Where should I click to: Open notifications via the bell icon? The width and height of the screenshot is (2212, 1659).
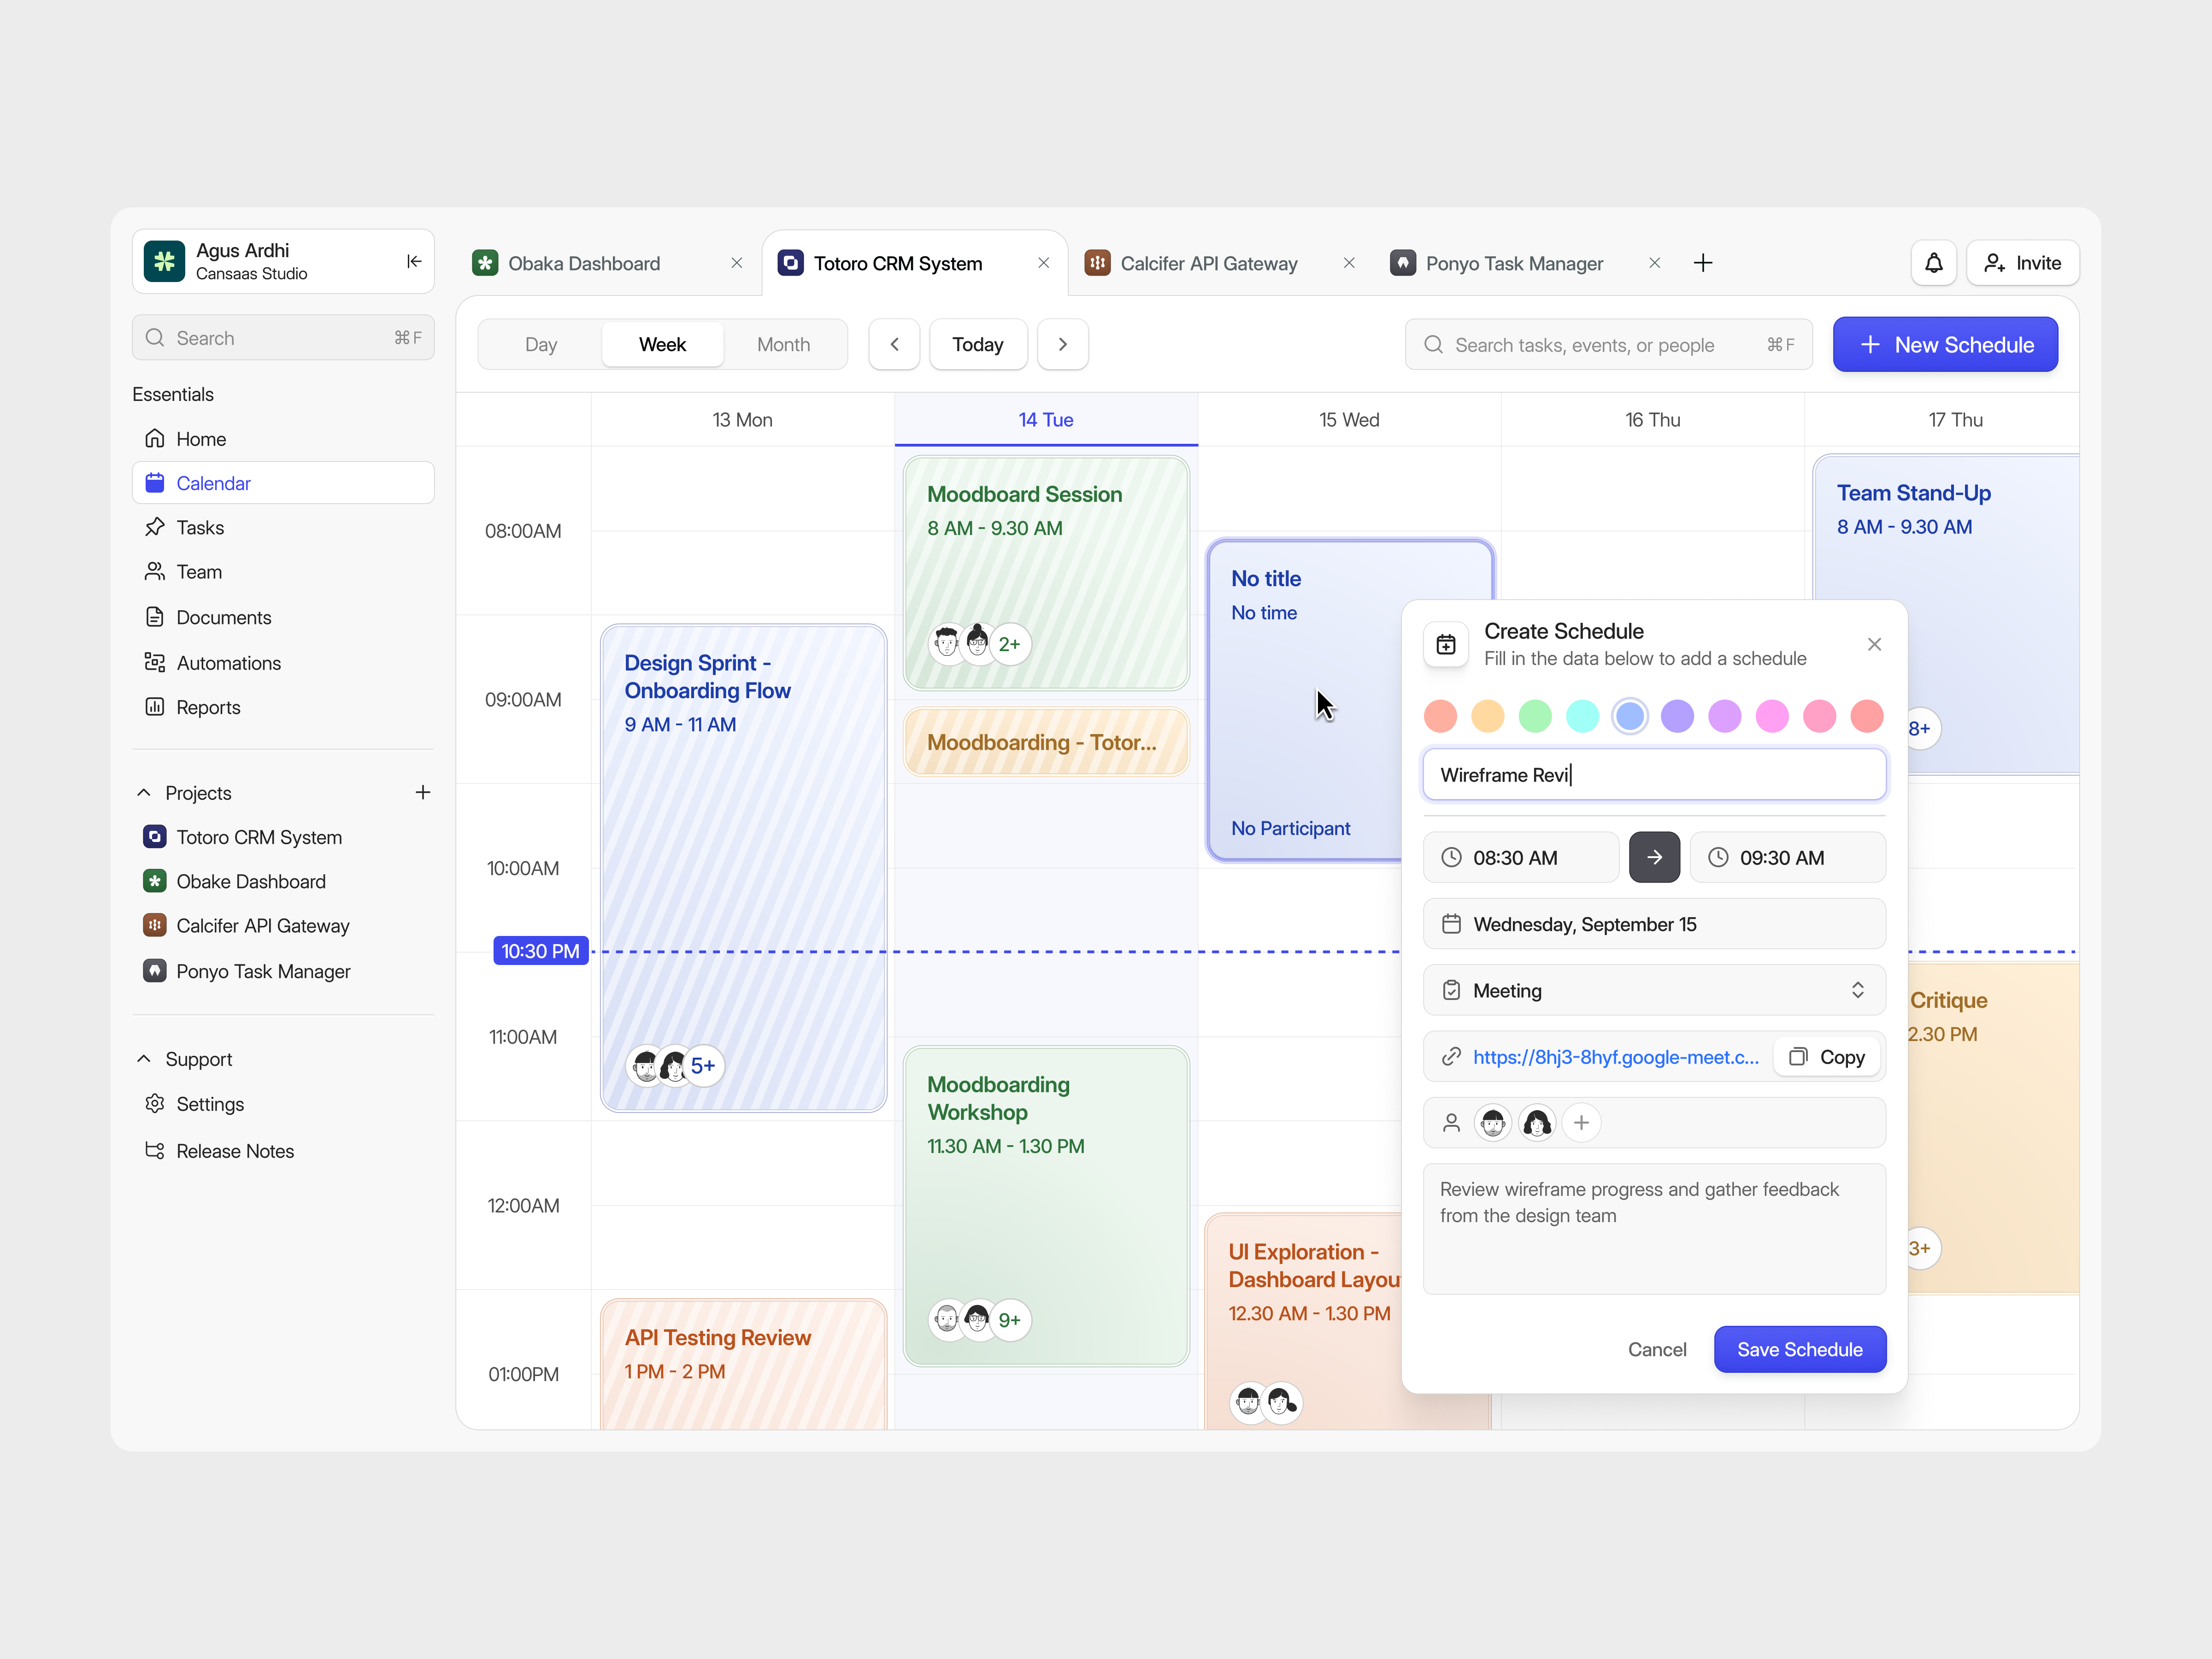click(x=1933, y=262)
